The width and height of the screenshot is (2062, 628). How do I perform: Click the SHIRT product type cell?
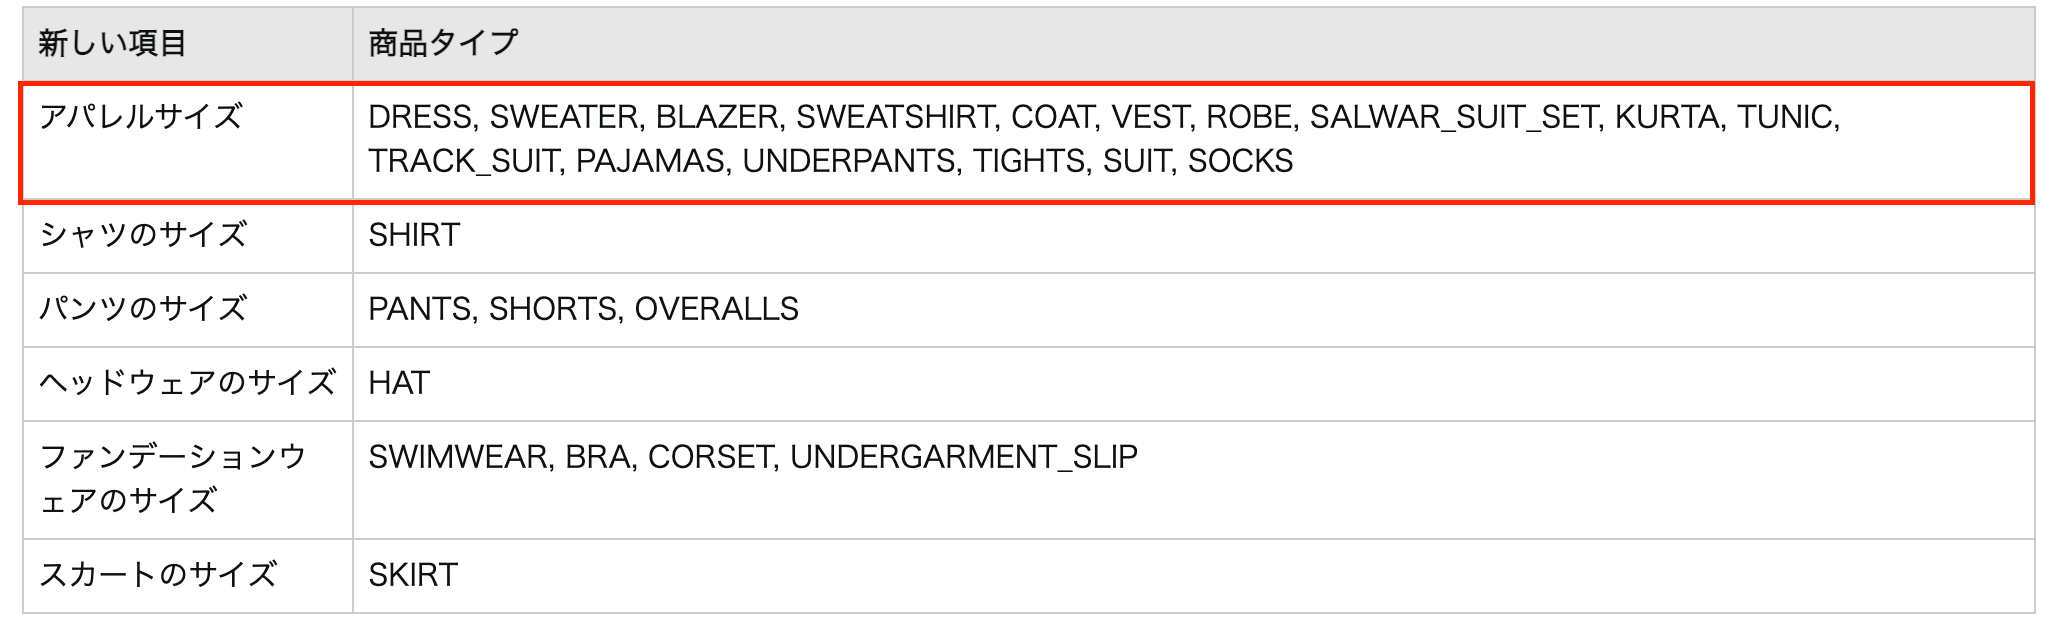point(414,235)
